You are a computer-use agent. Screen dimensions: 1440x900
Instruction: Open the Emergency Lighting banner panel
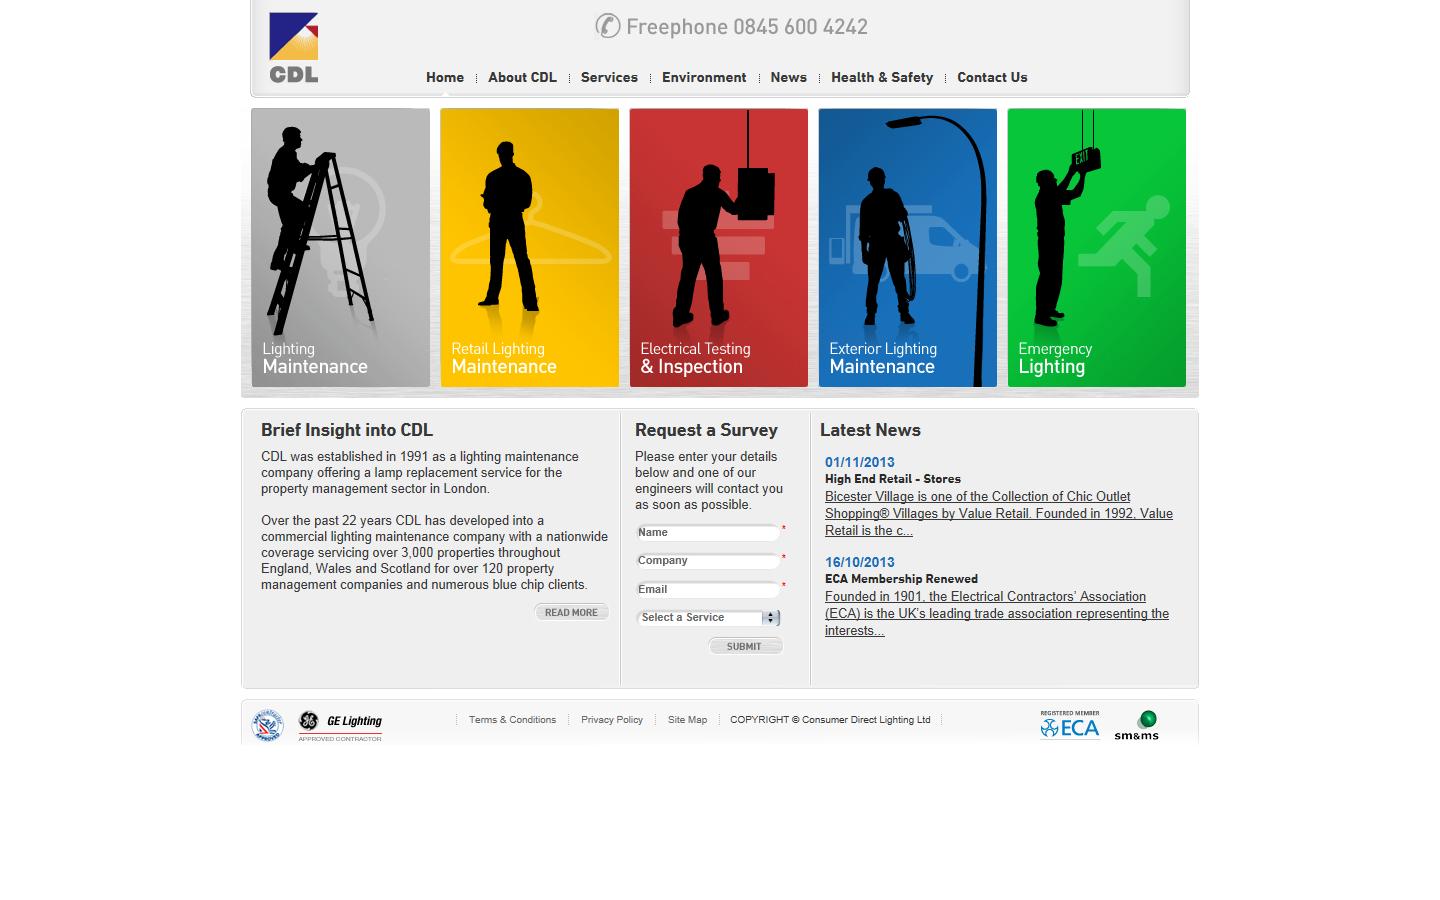(1096, 247)
